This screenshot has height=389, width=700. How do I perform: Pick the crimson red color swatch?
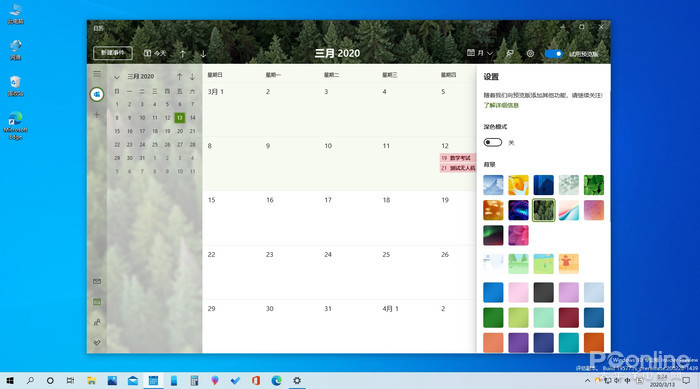[568, 318]
